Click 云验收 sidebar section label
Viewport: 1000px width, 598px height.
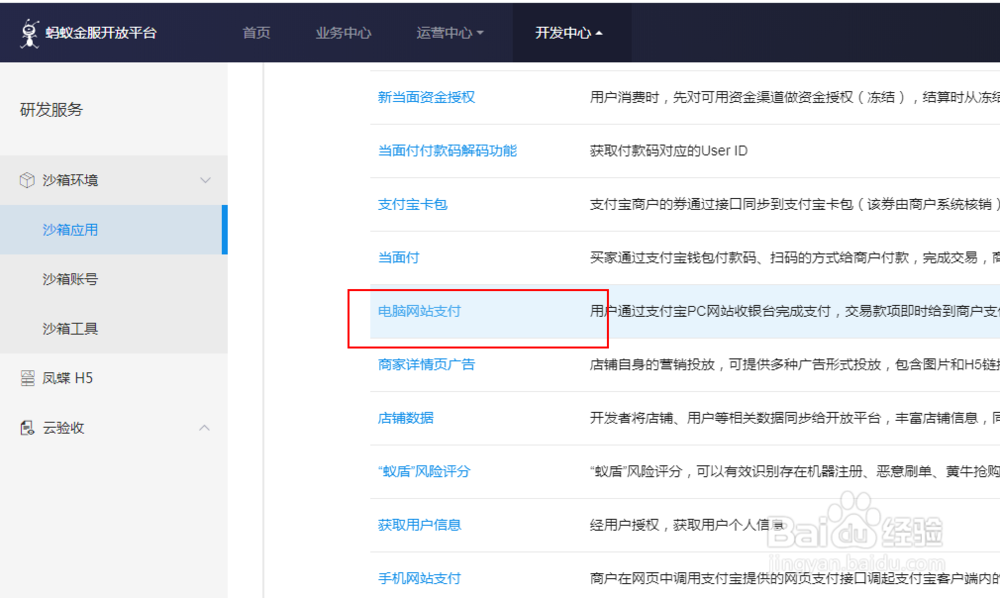coord(63,428)
